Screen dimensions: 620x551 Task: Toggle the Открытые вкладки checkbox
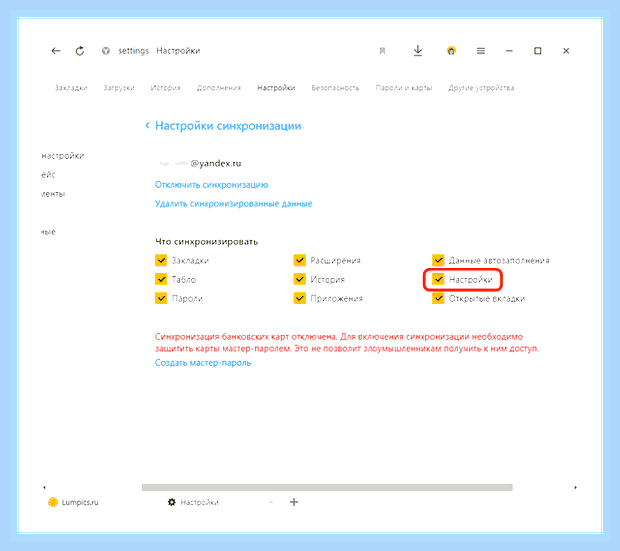(438, 298)
